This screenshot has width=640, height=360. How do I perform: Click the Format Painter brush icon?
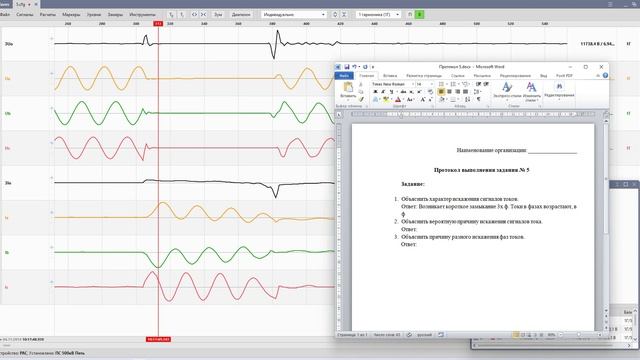[x=361, y=99]
